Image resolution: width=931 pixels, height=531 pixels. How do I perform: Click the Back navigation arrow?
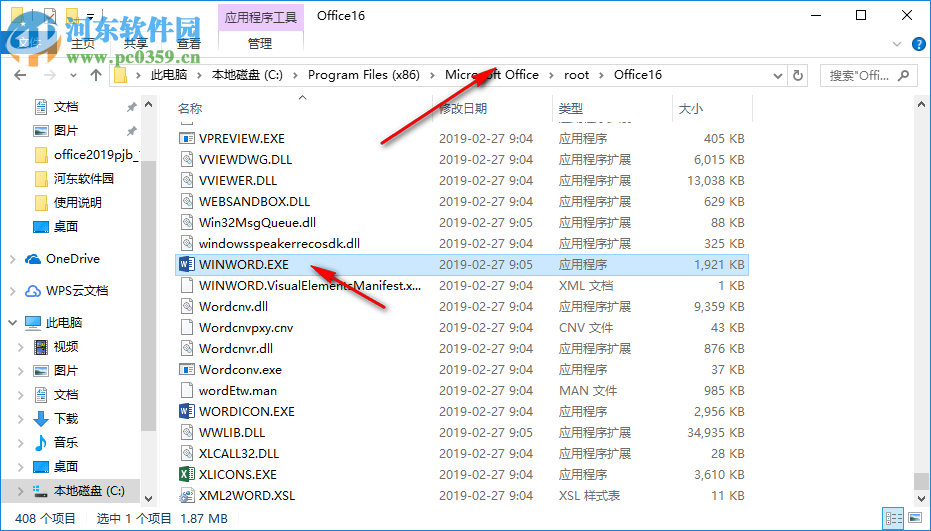[20, 75]
